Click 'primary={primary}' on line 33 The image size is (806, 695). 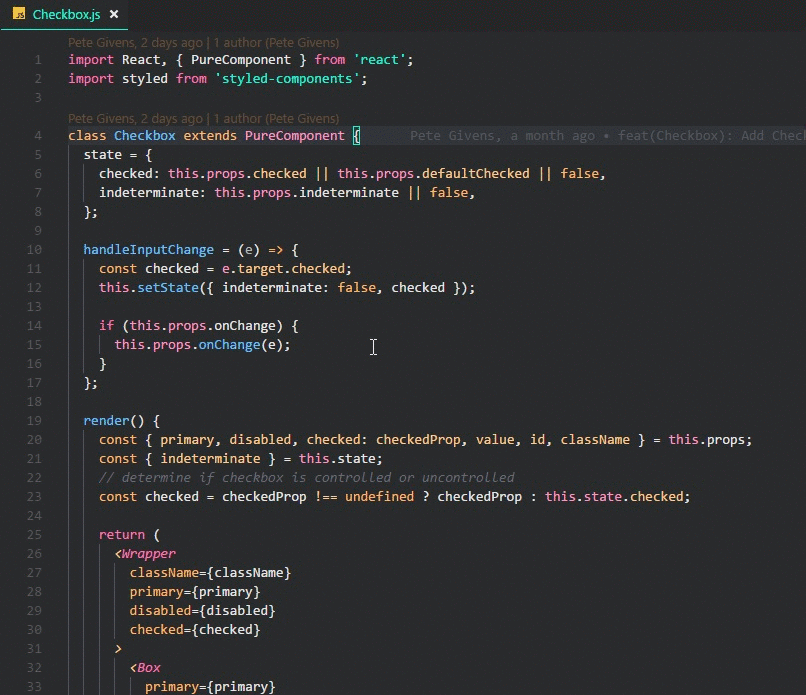click(210, 687)
